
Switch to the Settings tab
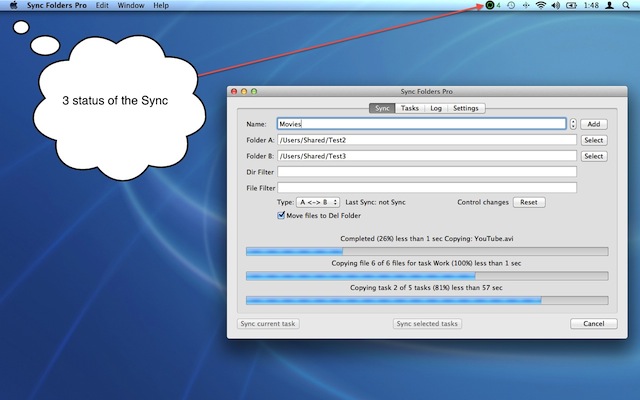(465, 108)
